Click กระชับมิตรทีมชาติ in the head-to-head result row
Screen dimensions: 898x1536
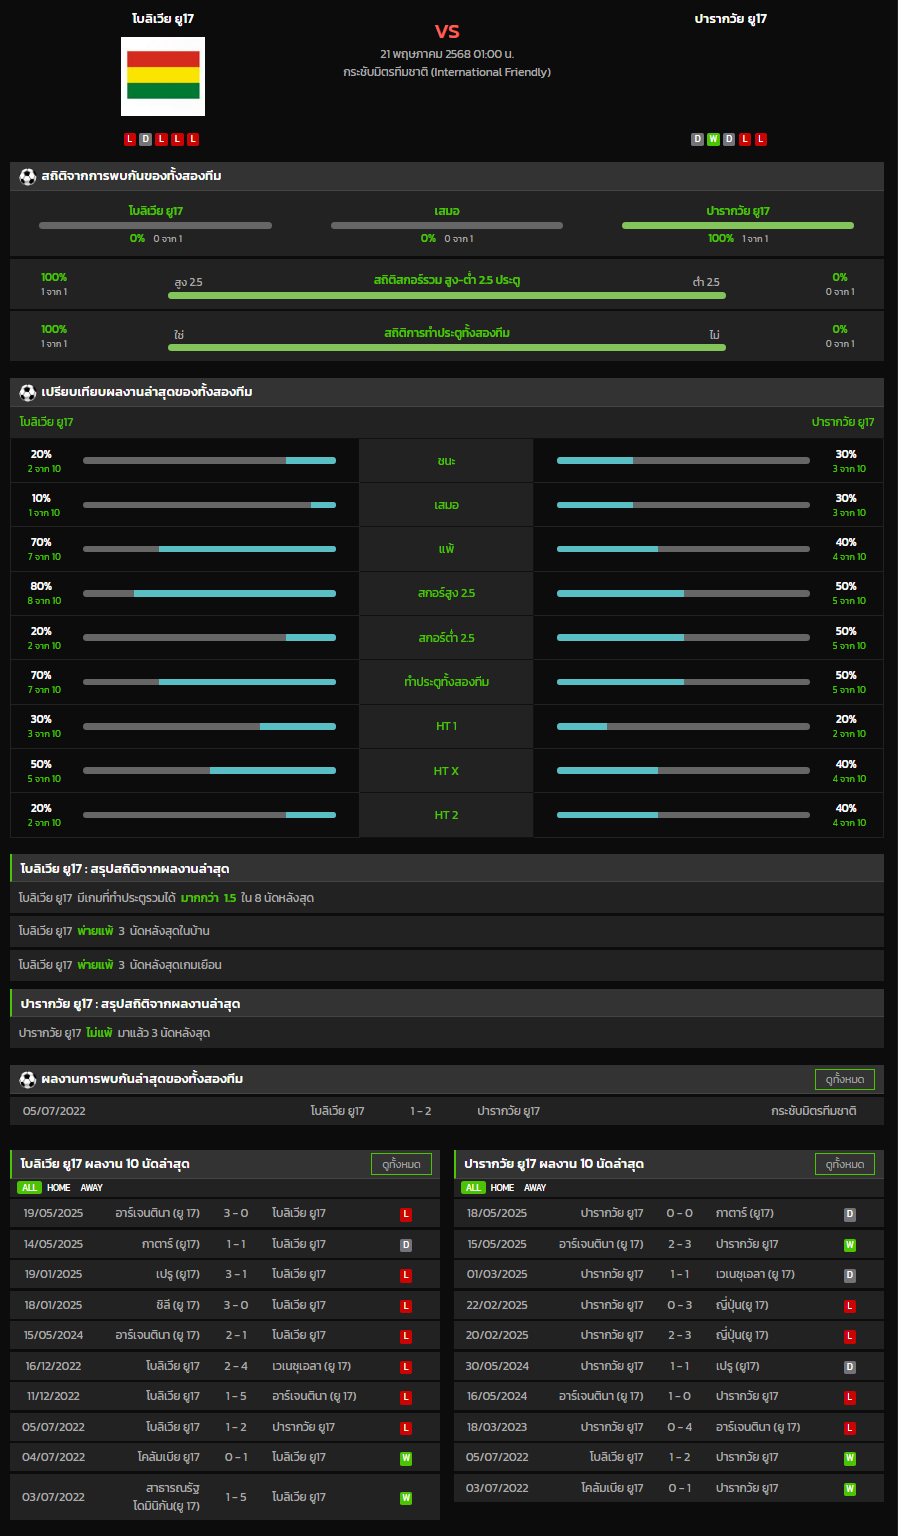[x=814, y=1111]
